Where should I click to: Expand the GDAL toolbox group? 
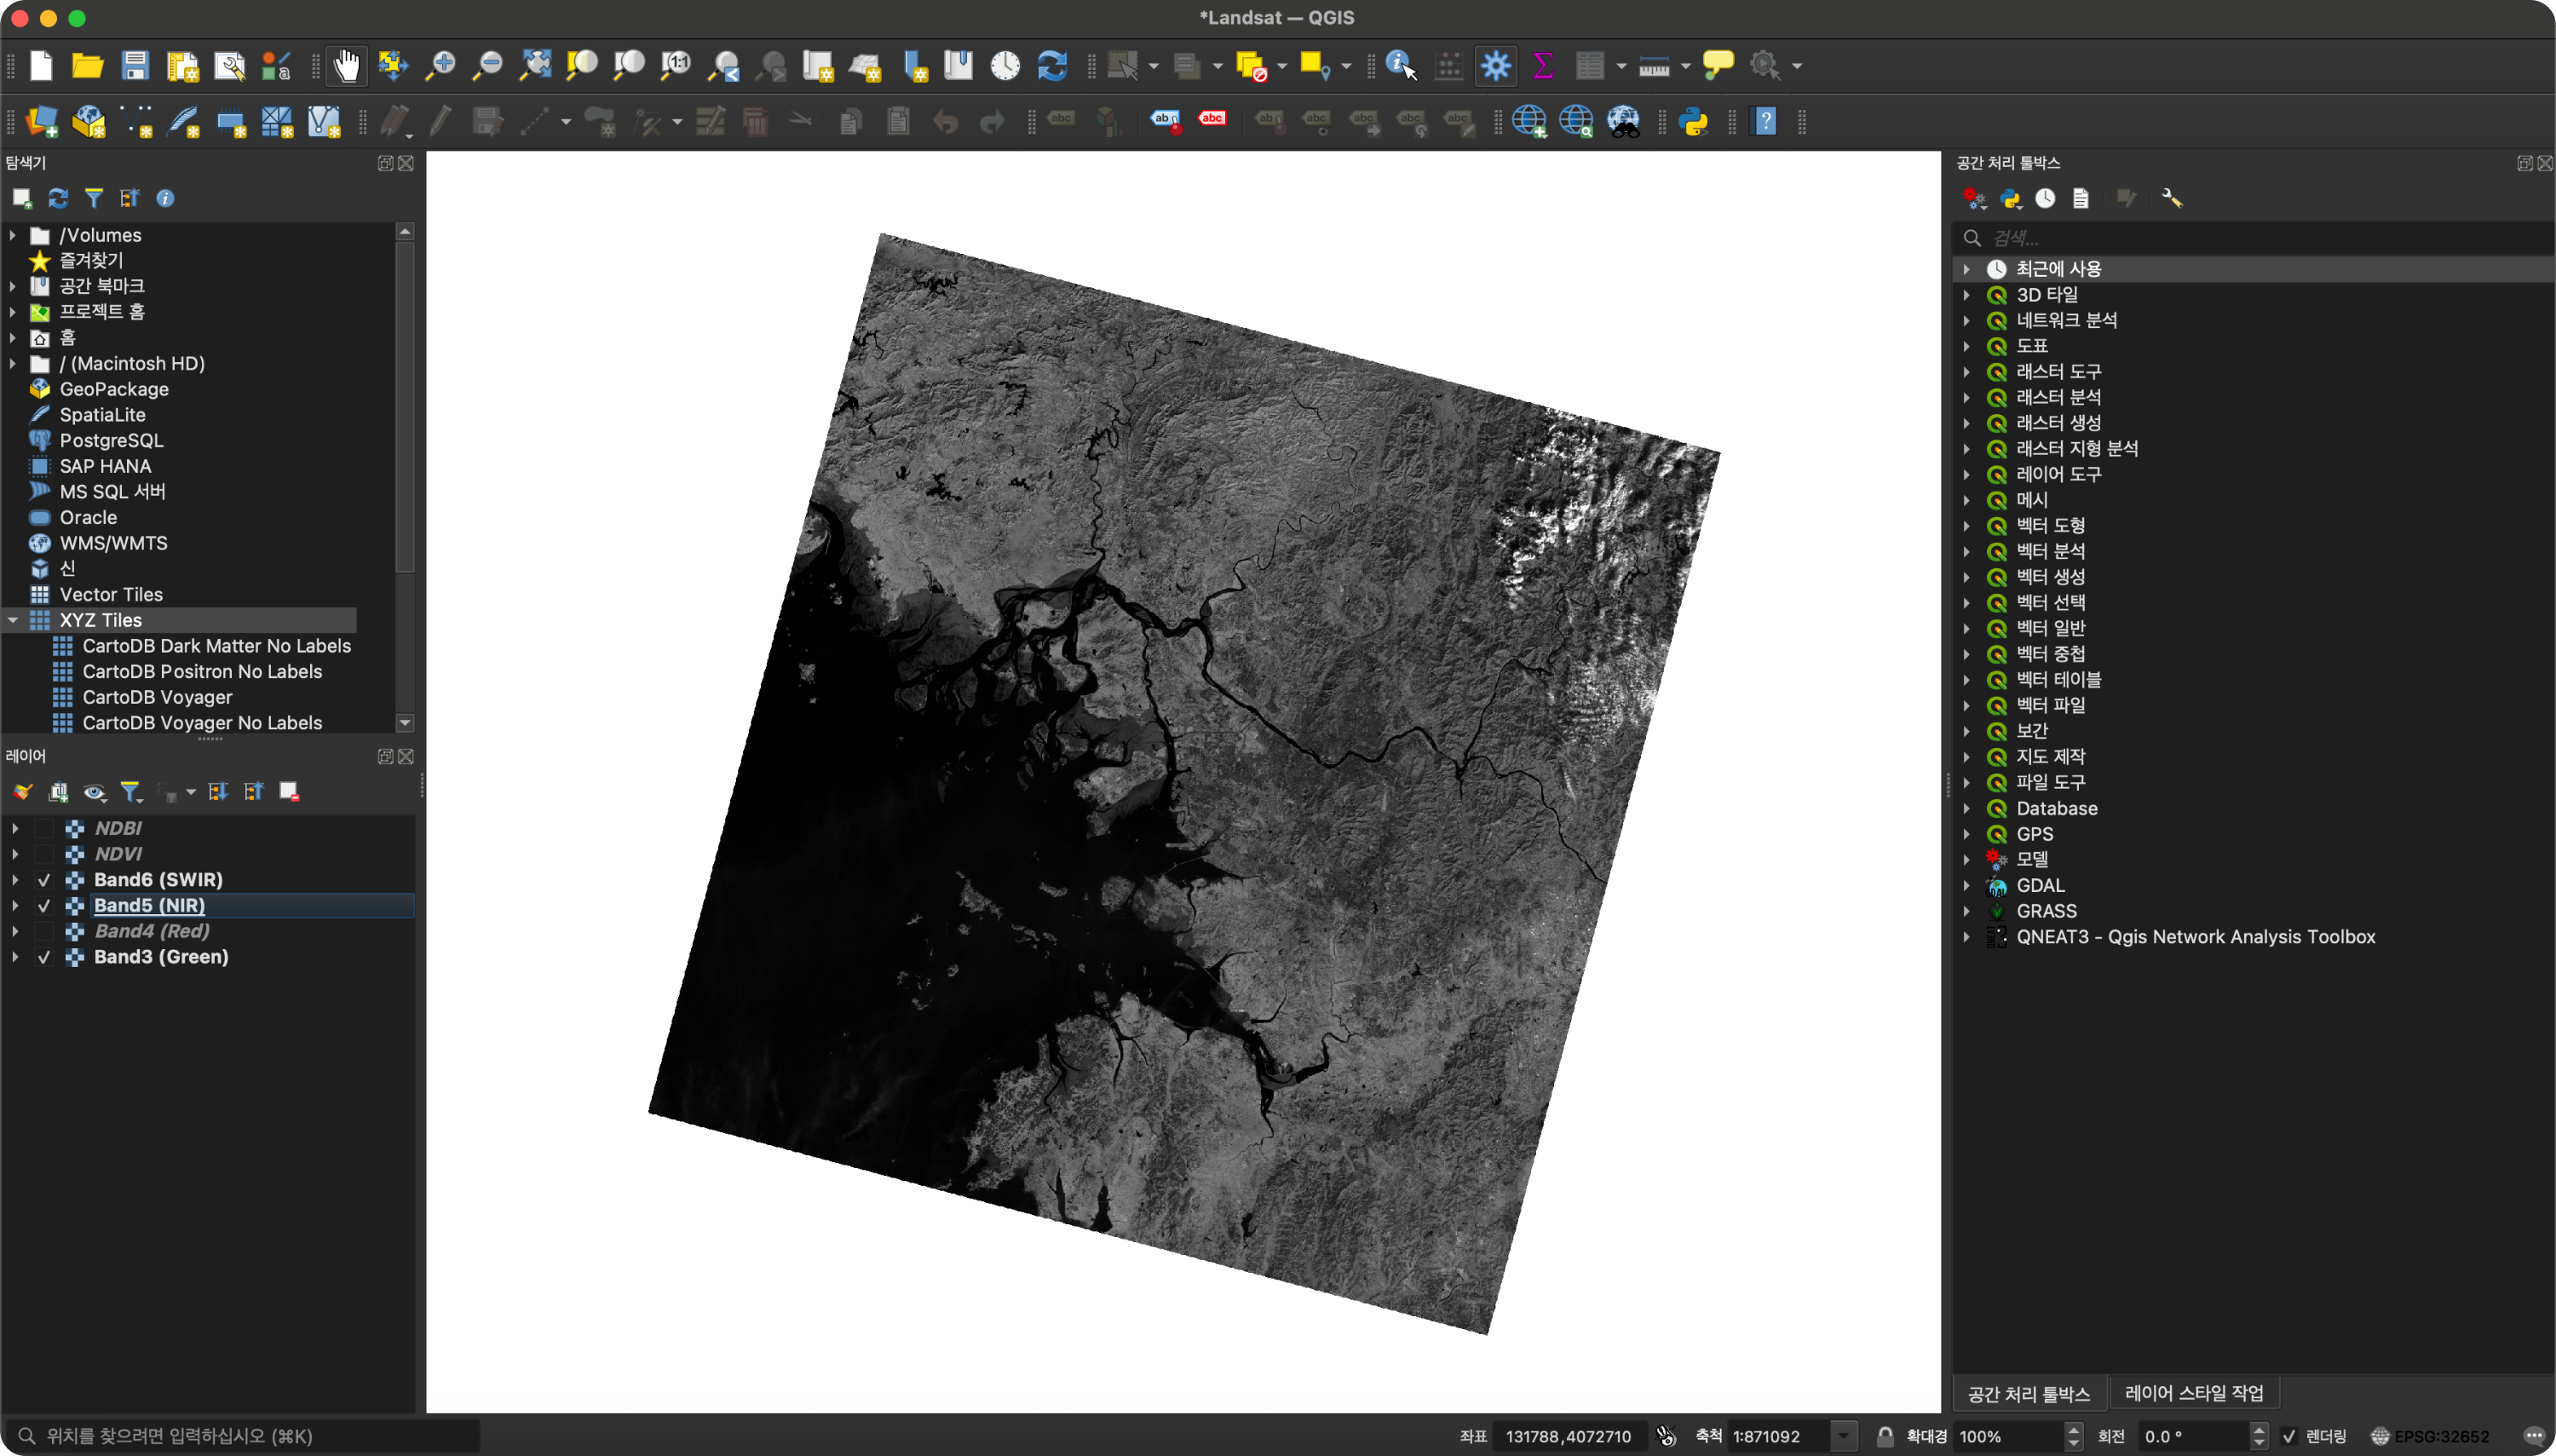pyautogui.click(x=1966, y=886)
